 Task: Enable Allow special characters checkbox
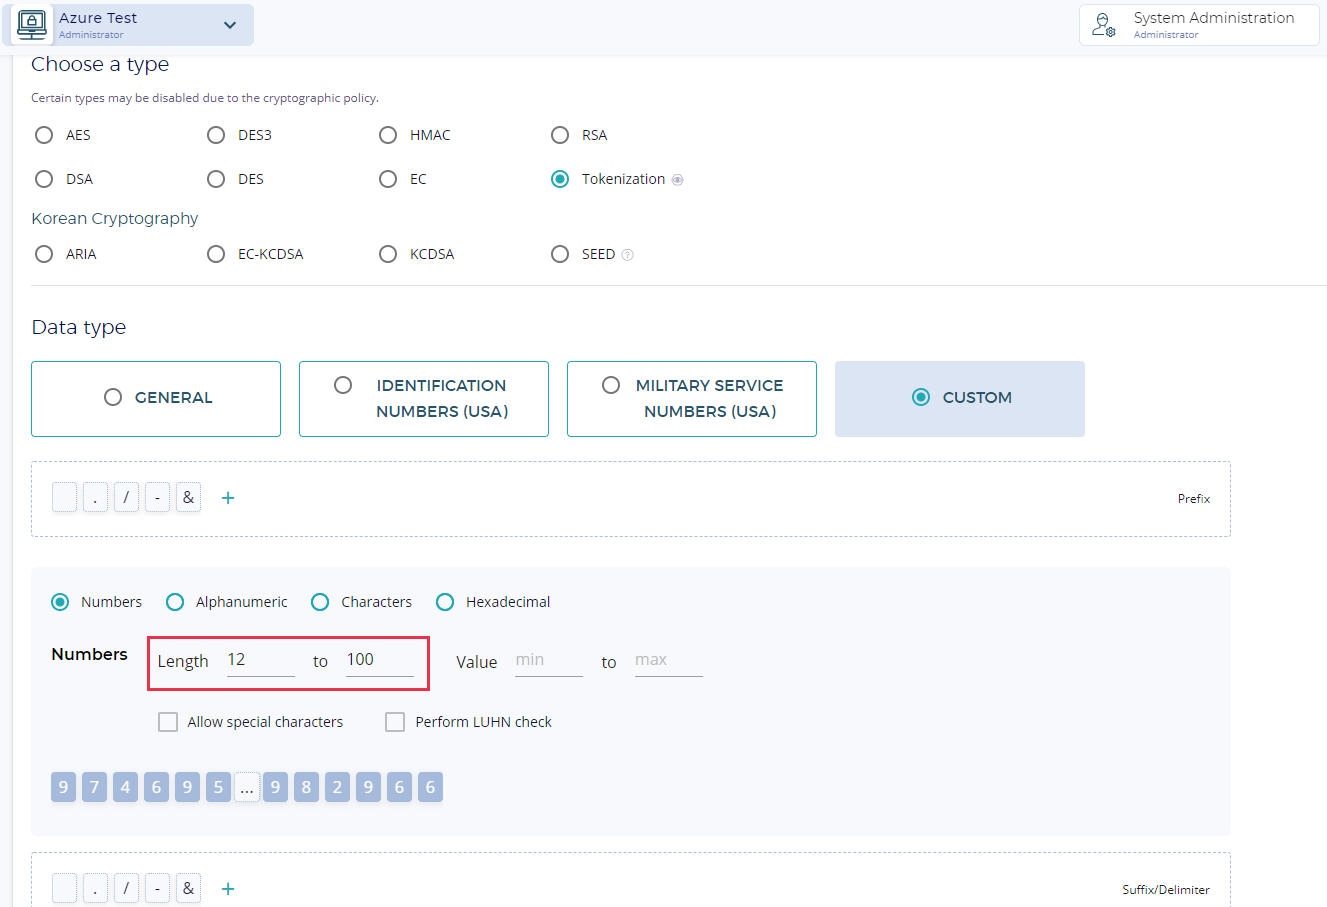pos(168,722)
